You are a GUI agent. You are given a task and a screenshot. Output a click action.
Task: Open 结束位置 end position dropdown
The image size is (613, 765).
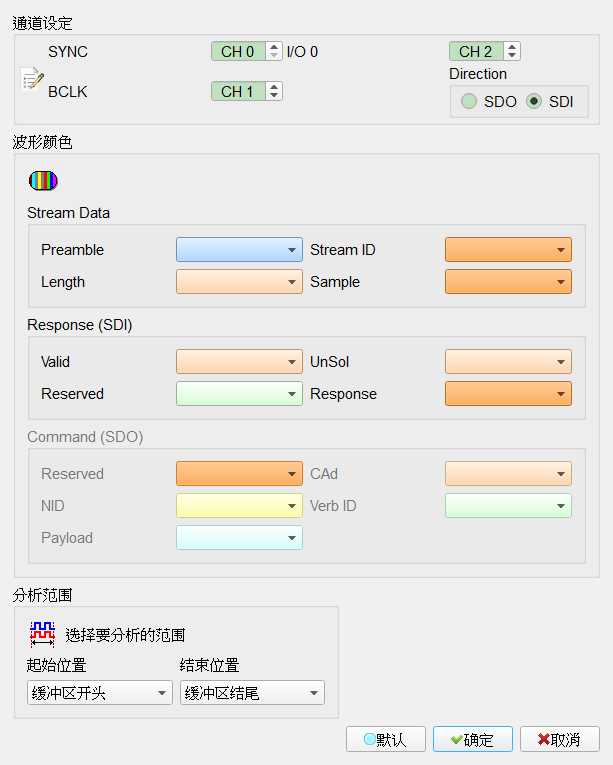(x=252, y=693)
